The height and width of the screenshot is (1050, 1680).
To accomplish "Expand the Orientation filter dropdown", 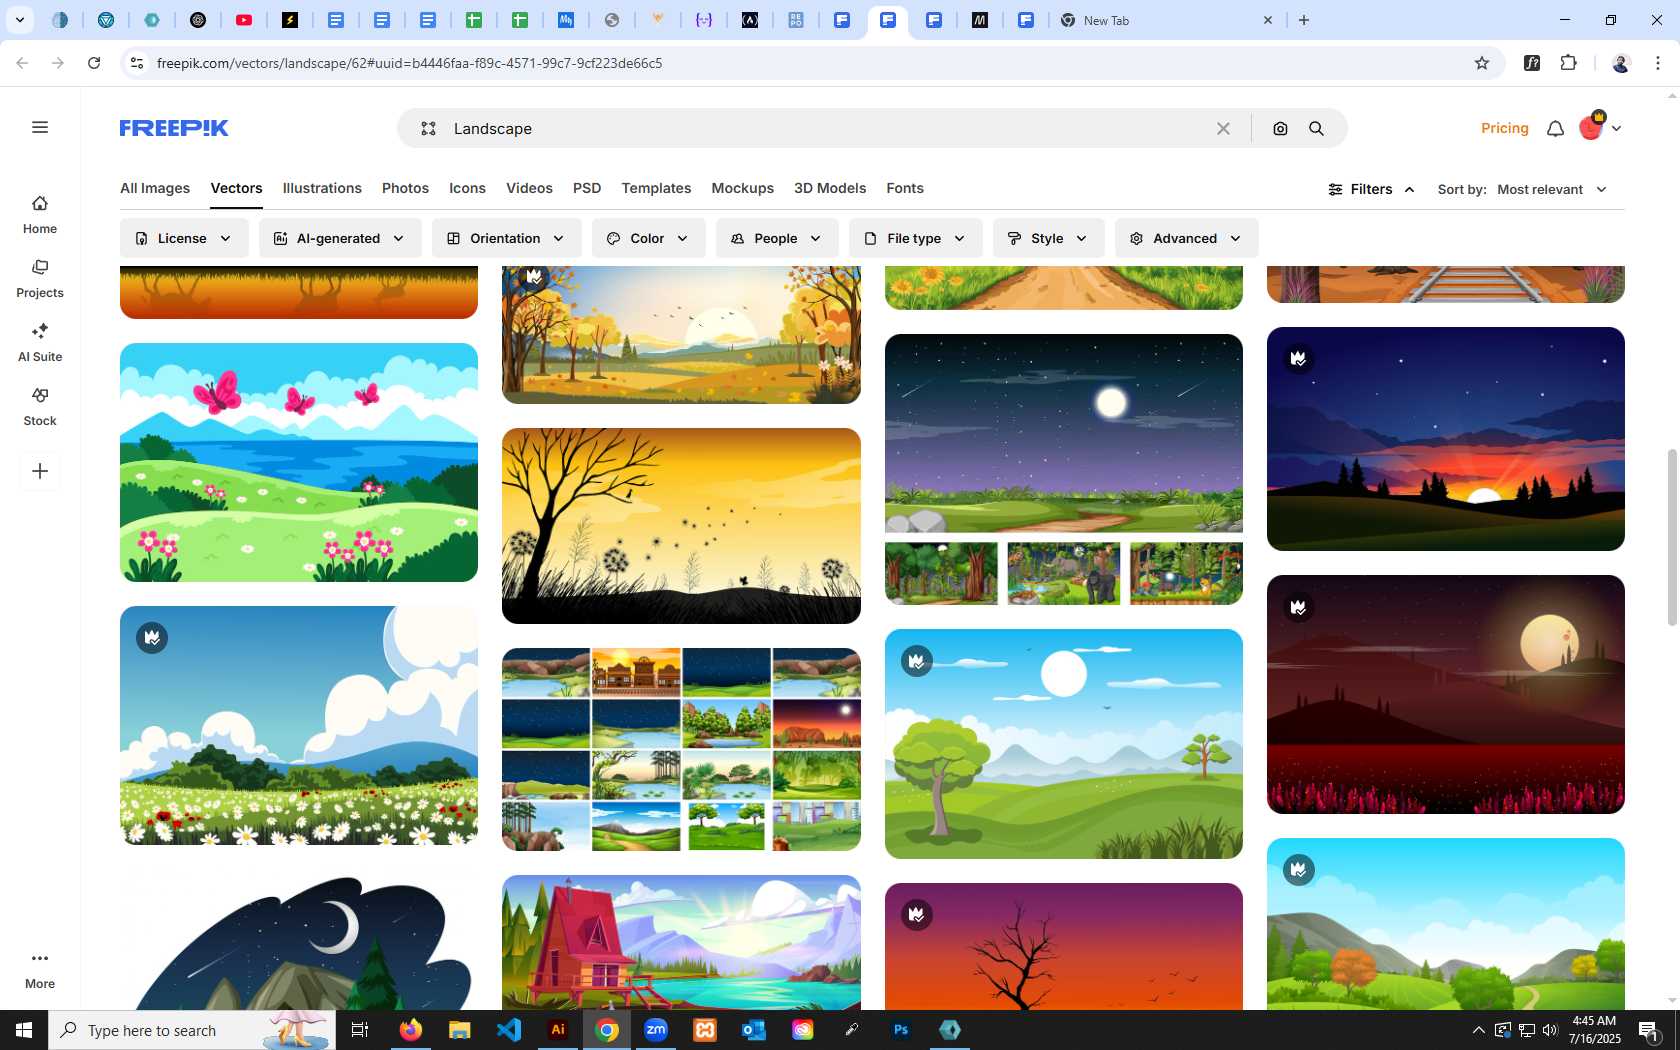I will pyautogui.click(x=506, y=238).
